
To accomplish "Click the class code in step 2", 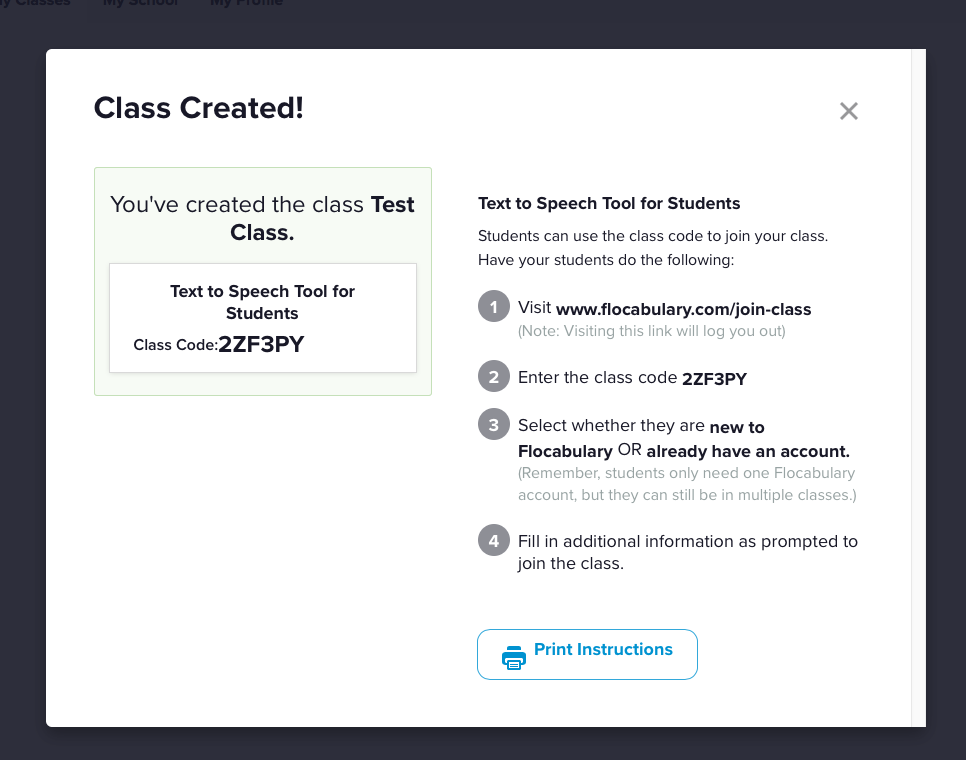I will 714,379.
